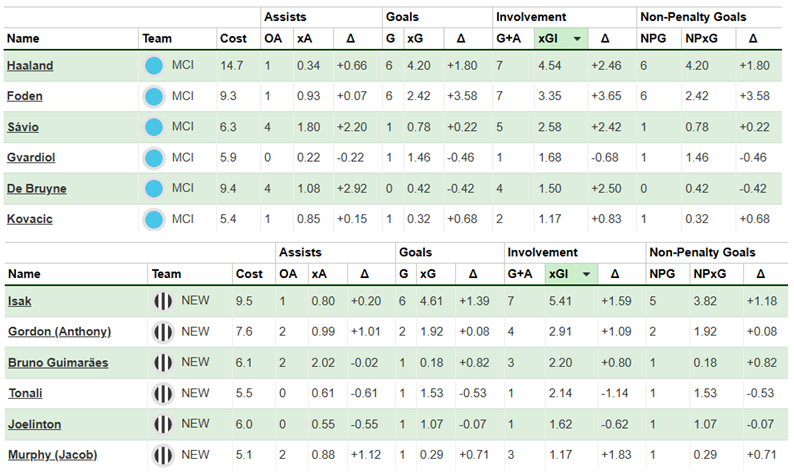The height and width of the screenshot is (474, 794).
Task: Select Foden's xGI value 3.35
Action: (550, 96)
